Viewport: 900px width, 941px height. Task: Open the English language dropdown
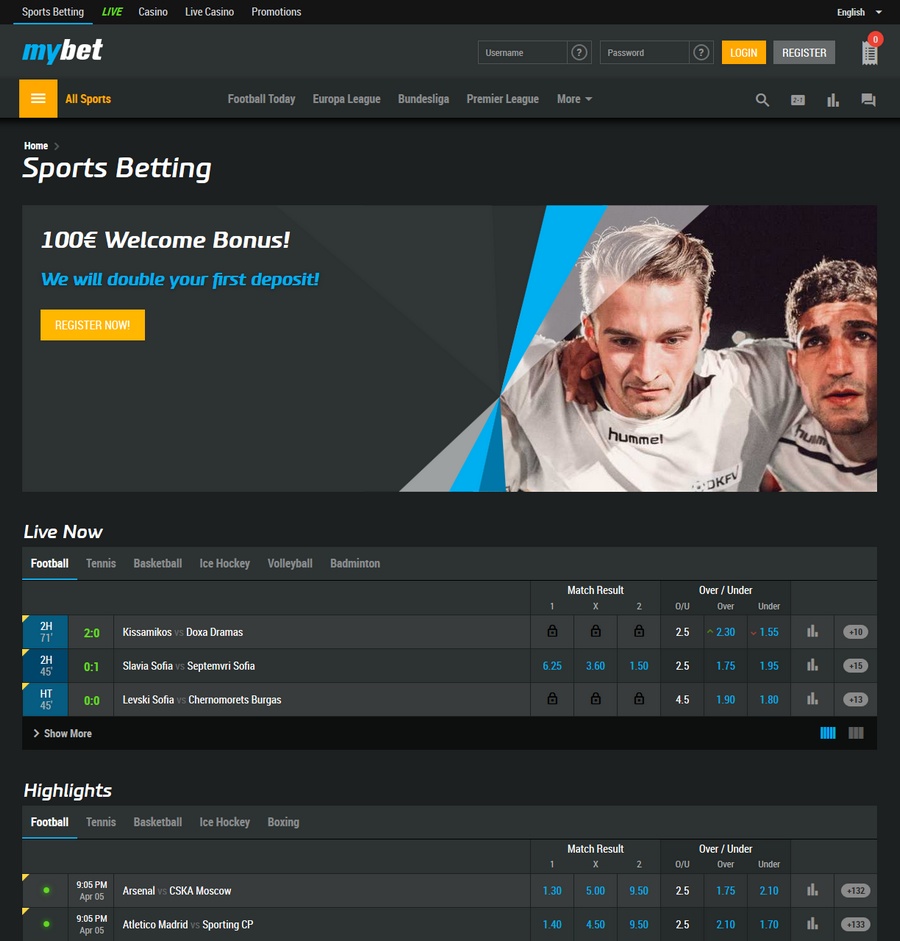[x=859, y=12]
